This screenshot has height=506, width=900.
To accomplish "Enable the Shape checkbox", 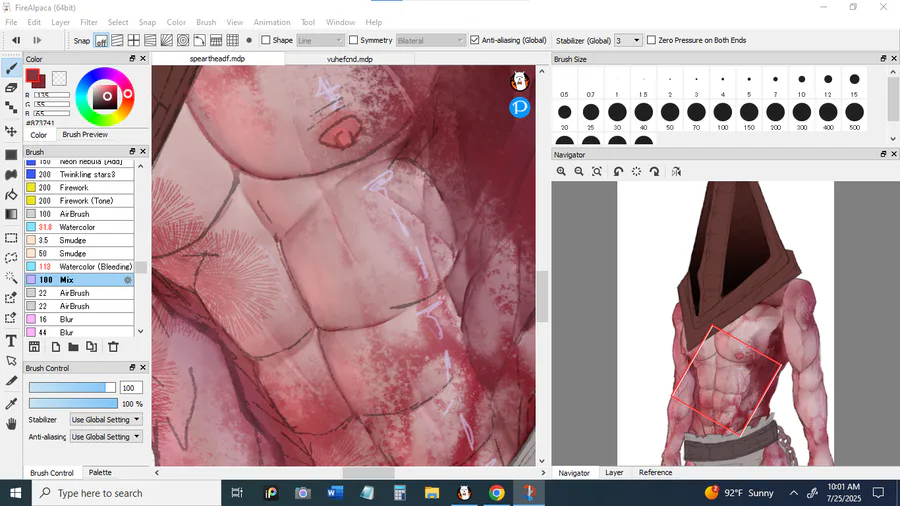I will coord(266,40).
